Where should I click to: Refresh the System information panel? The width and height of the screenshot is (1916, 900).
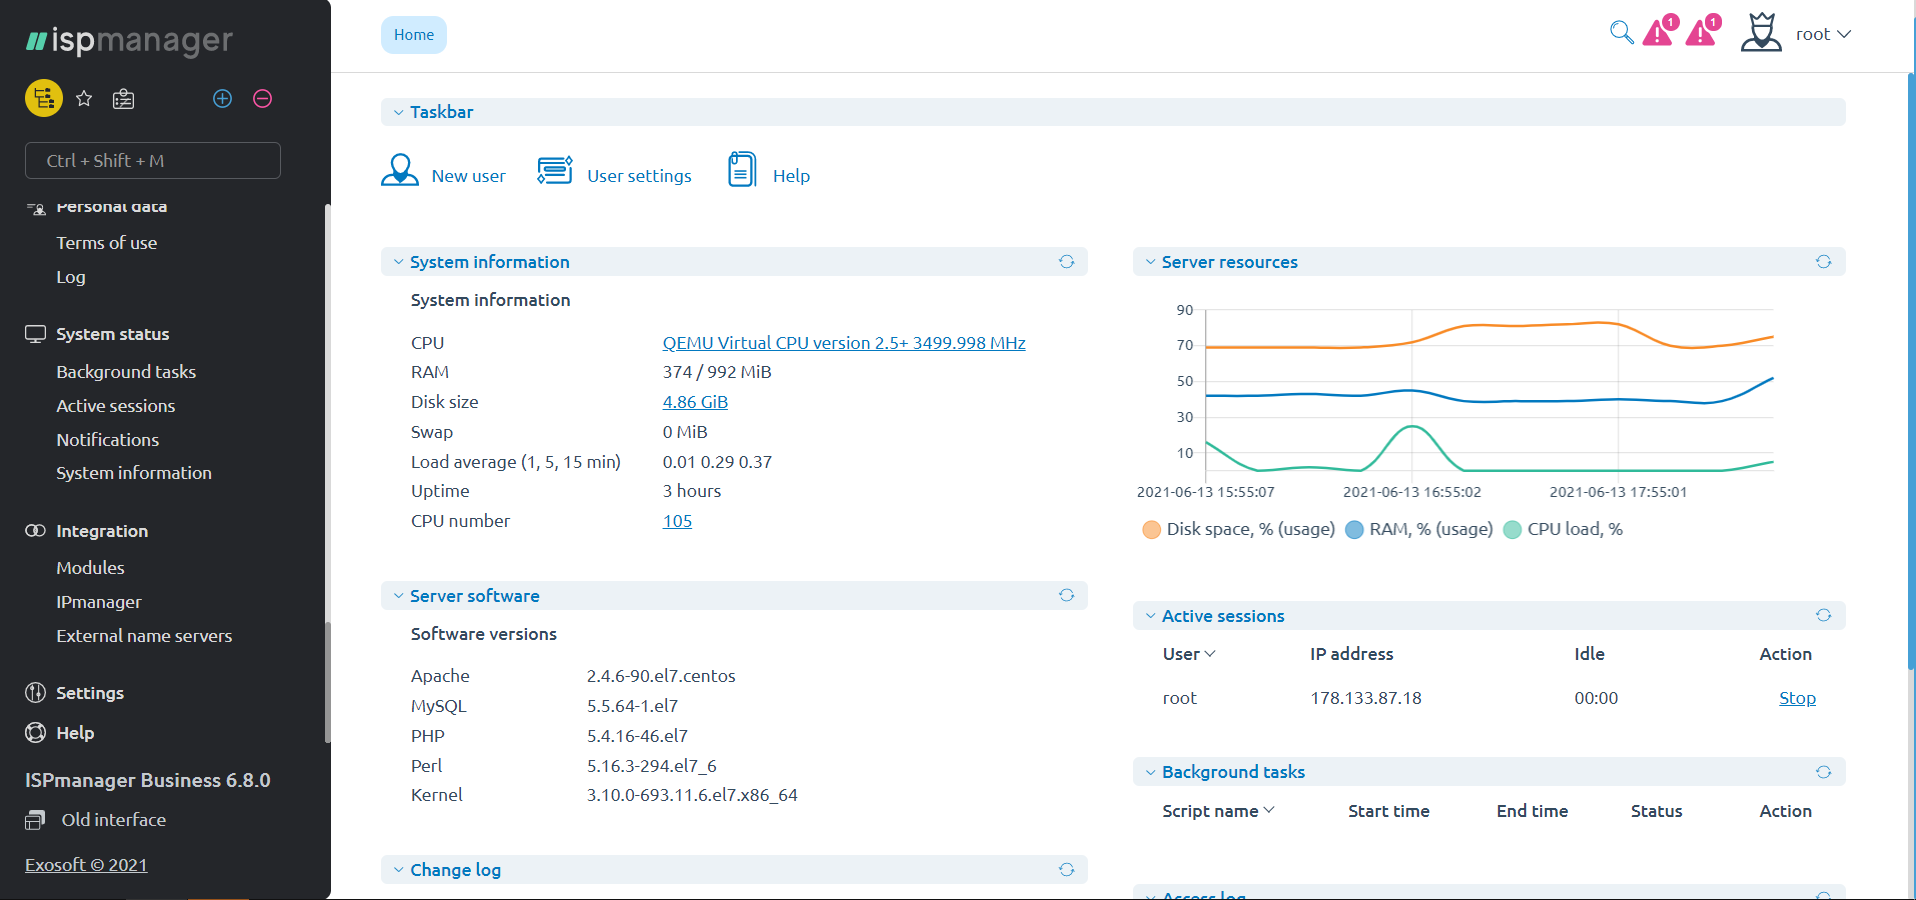(1066, 262)
